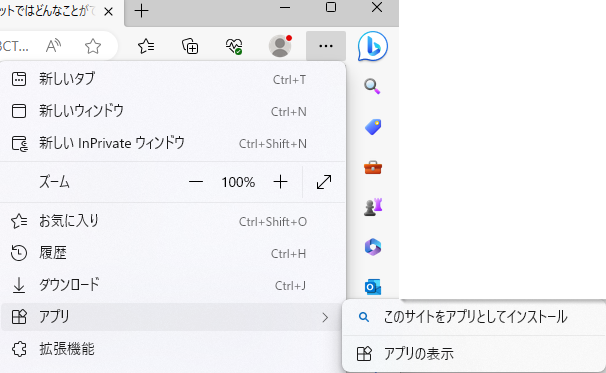Open the Favorites list toolbar icon
Image resolution: width=606 pixels, height=373 pixels.
[x=146, y=46]
